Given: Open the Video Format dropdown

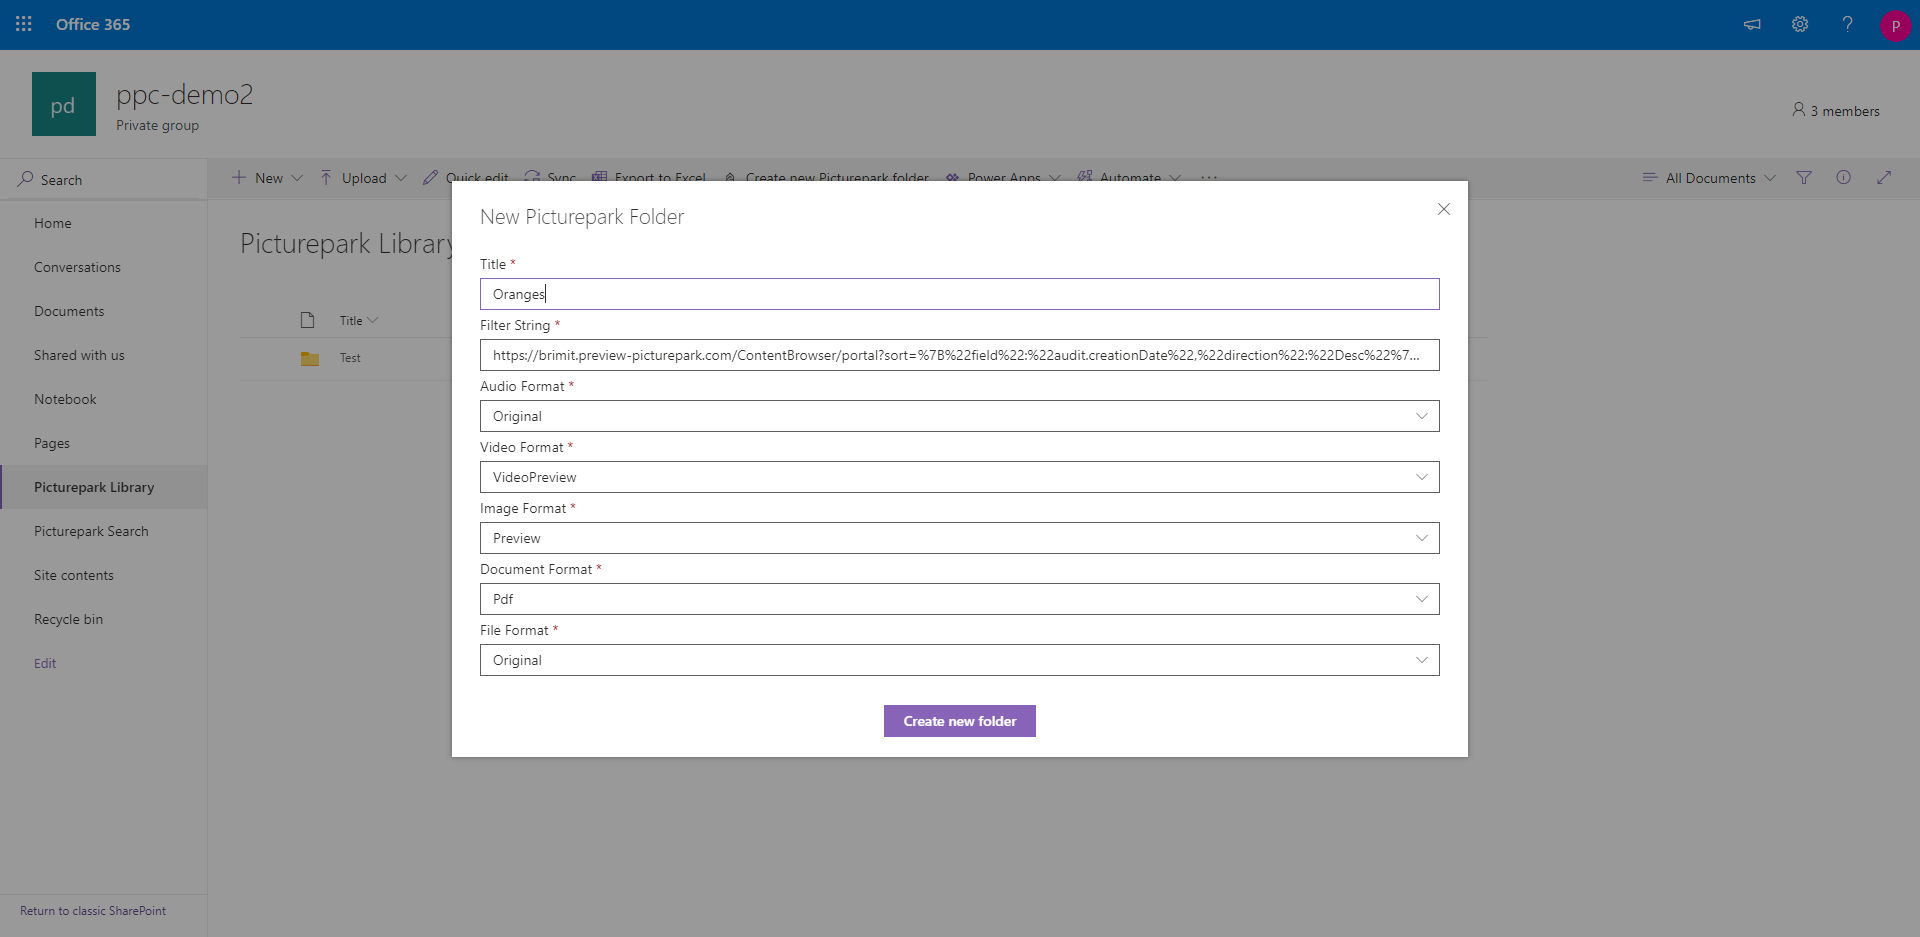Looking at the screenshot, I should (960, 477).
